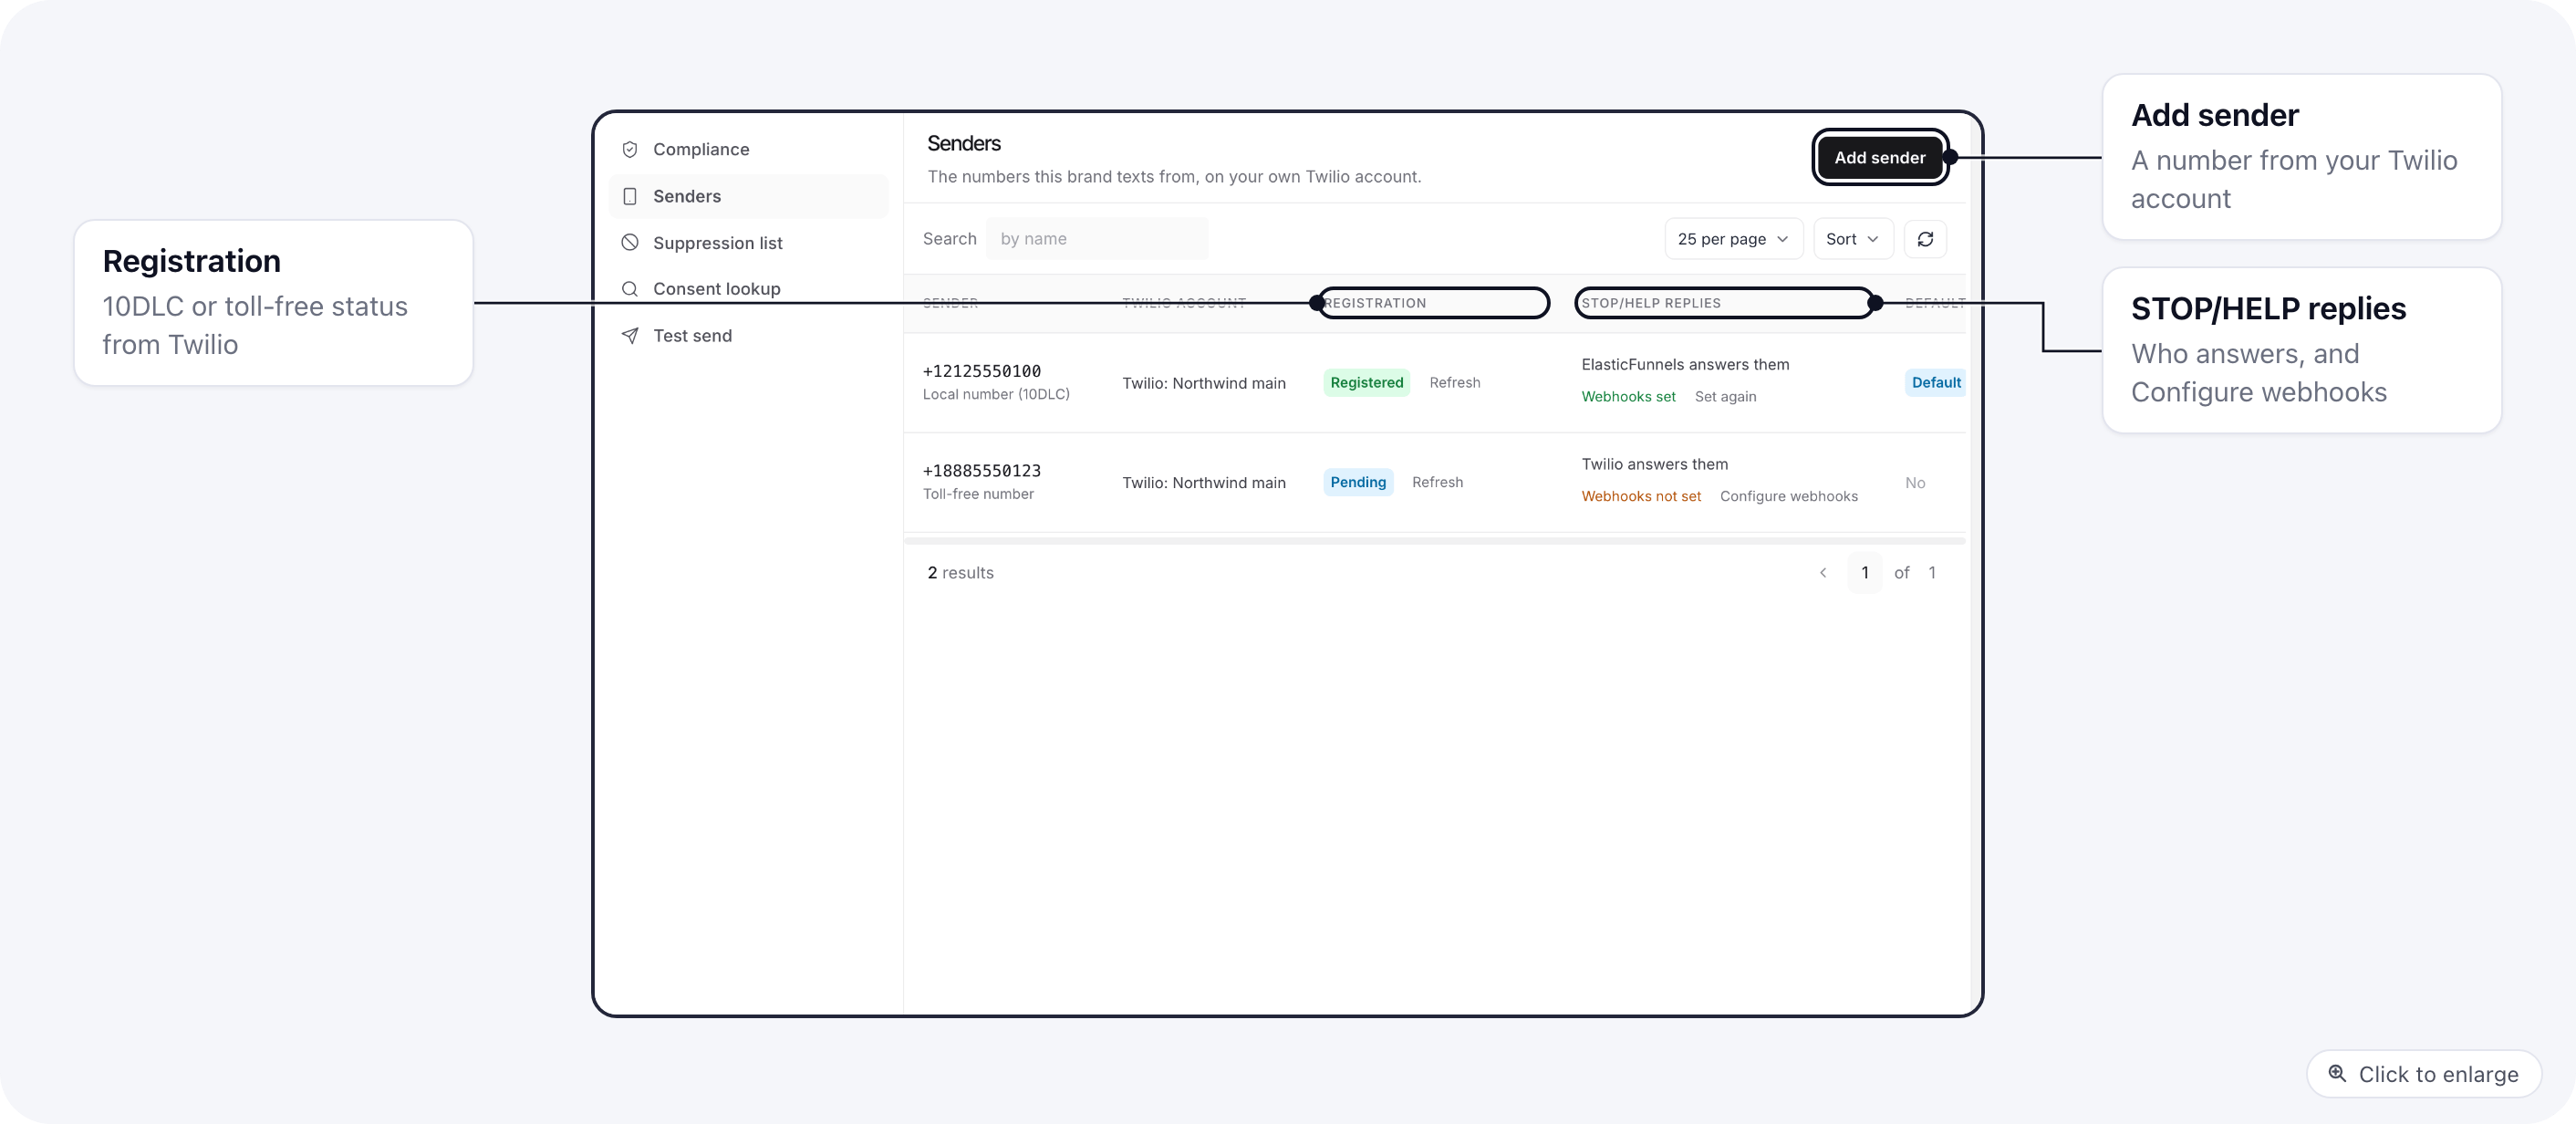Click the Add sender button
Screen dimensions: 2576x1124
point(1879,157)
